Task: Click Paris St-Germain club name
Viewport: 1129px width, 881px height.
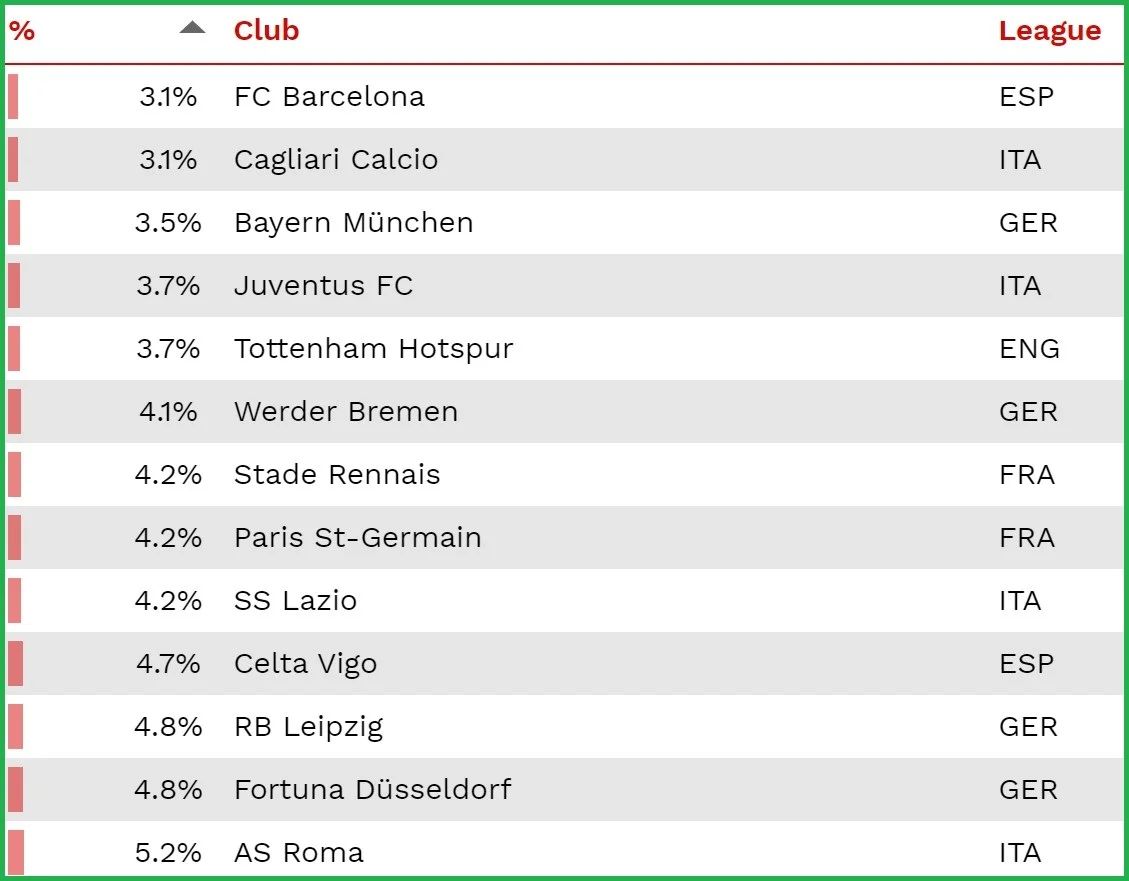Action: click(x=357, y=538)
